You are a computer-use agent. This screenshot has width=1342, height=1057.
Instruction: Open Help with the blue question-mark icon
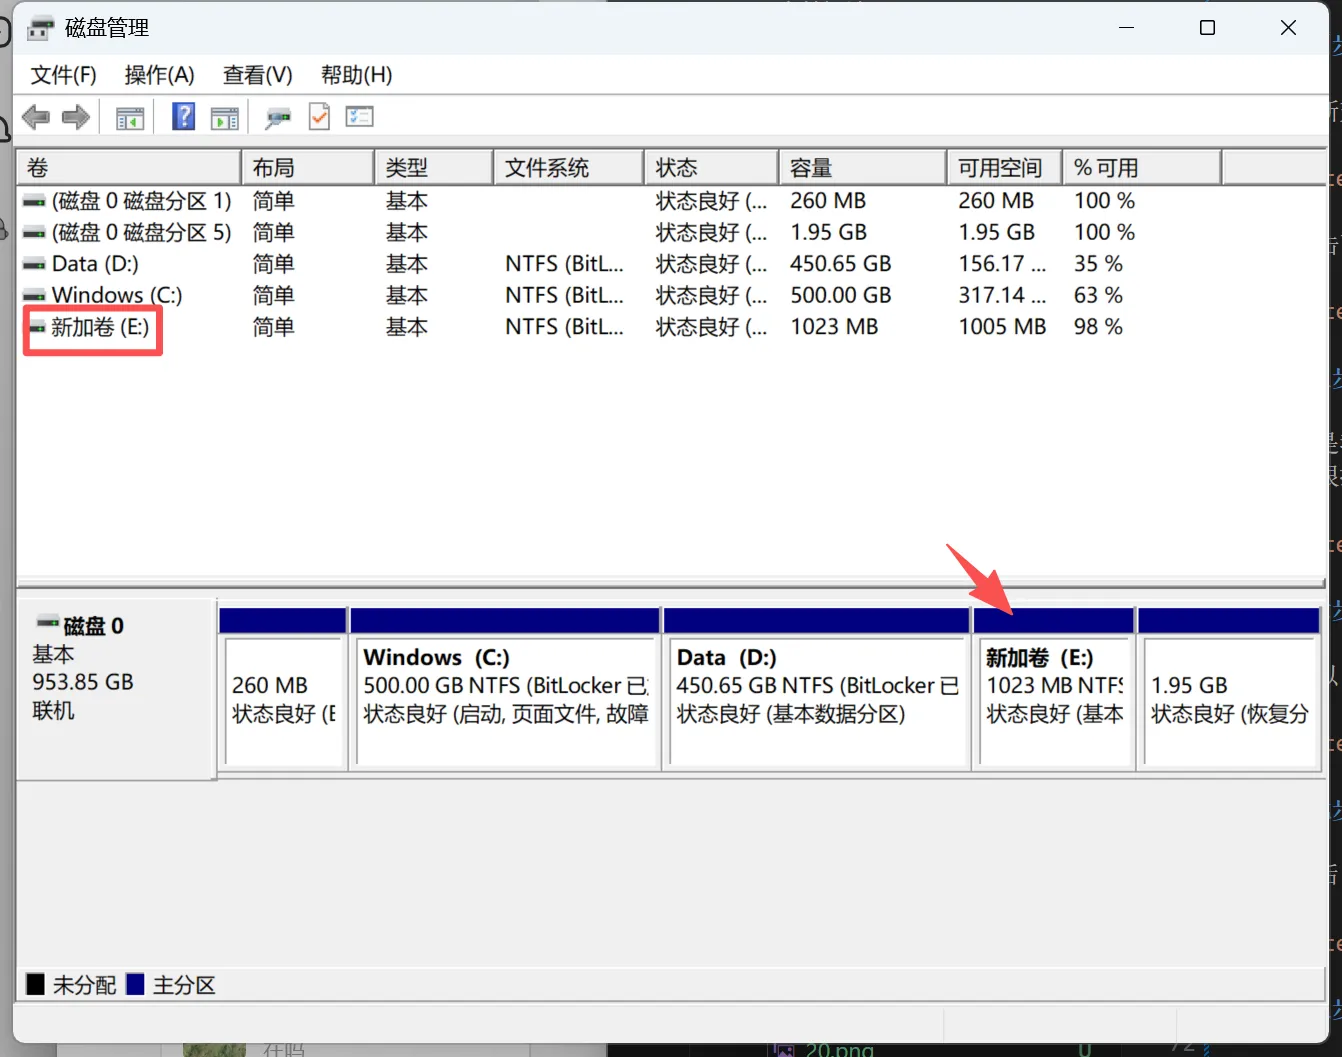click(184, 117)
